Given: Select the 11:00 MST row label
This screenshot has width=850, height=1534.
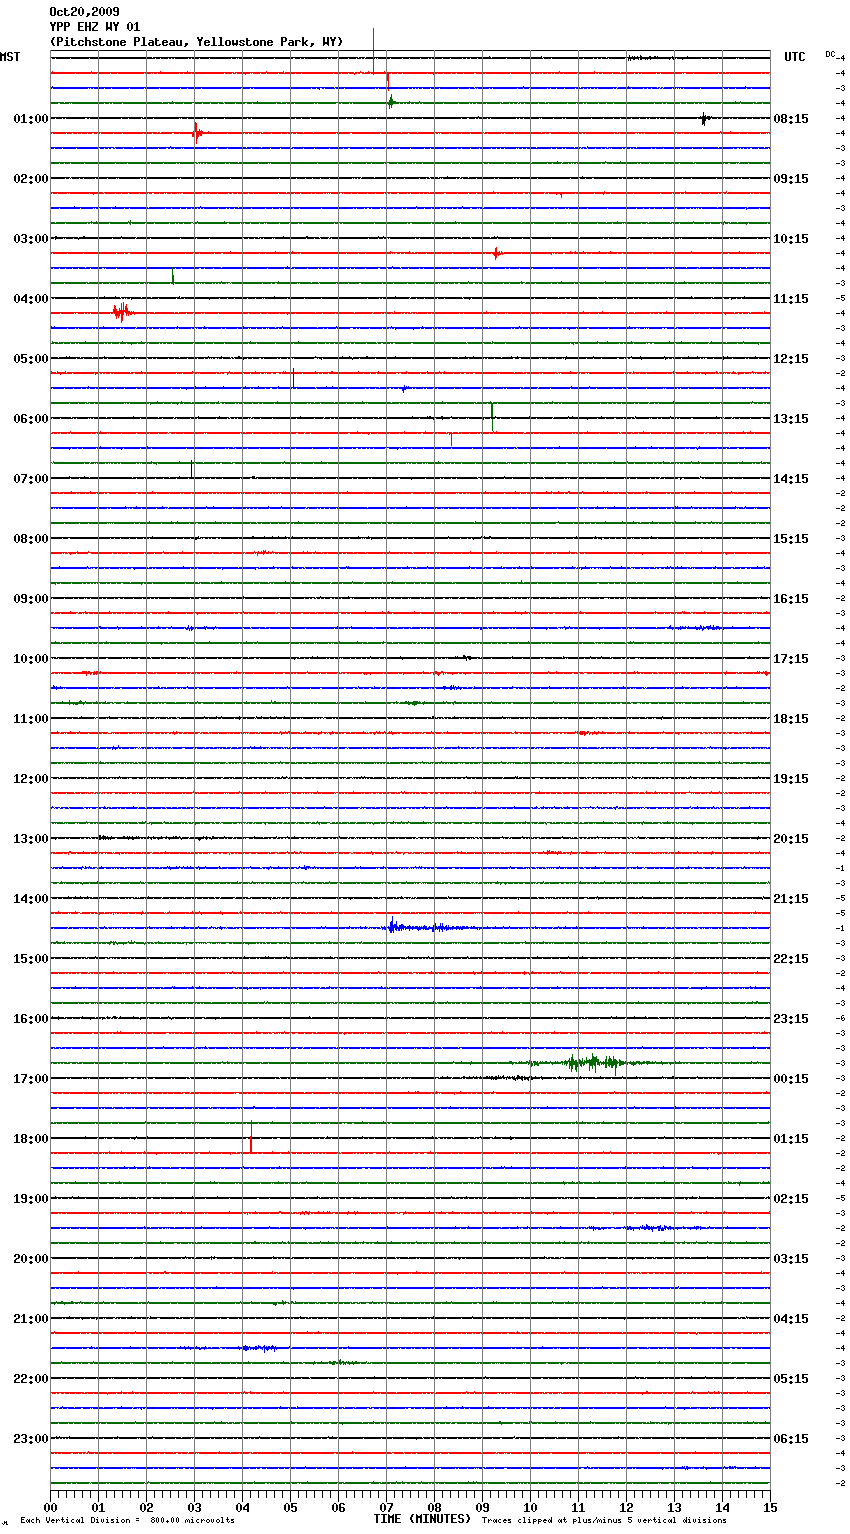Looking at the screenshot, I should click(x=31, y=719).
